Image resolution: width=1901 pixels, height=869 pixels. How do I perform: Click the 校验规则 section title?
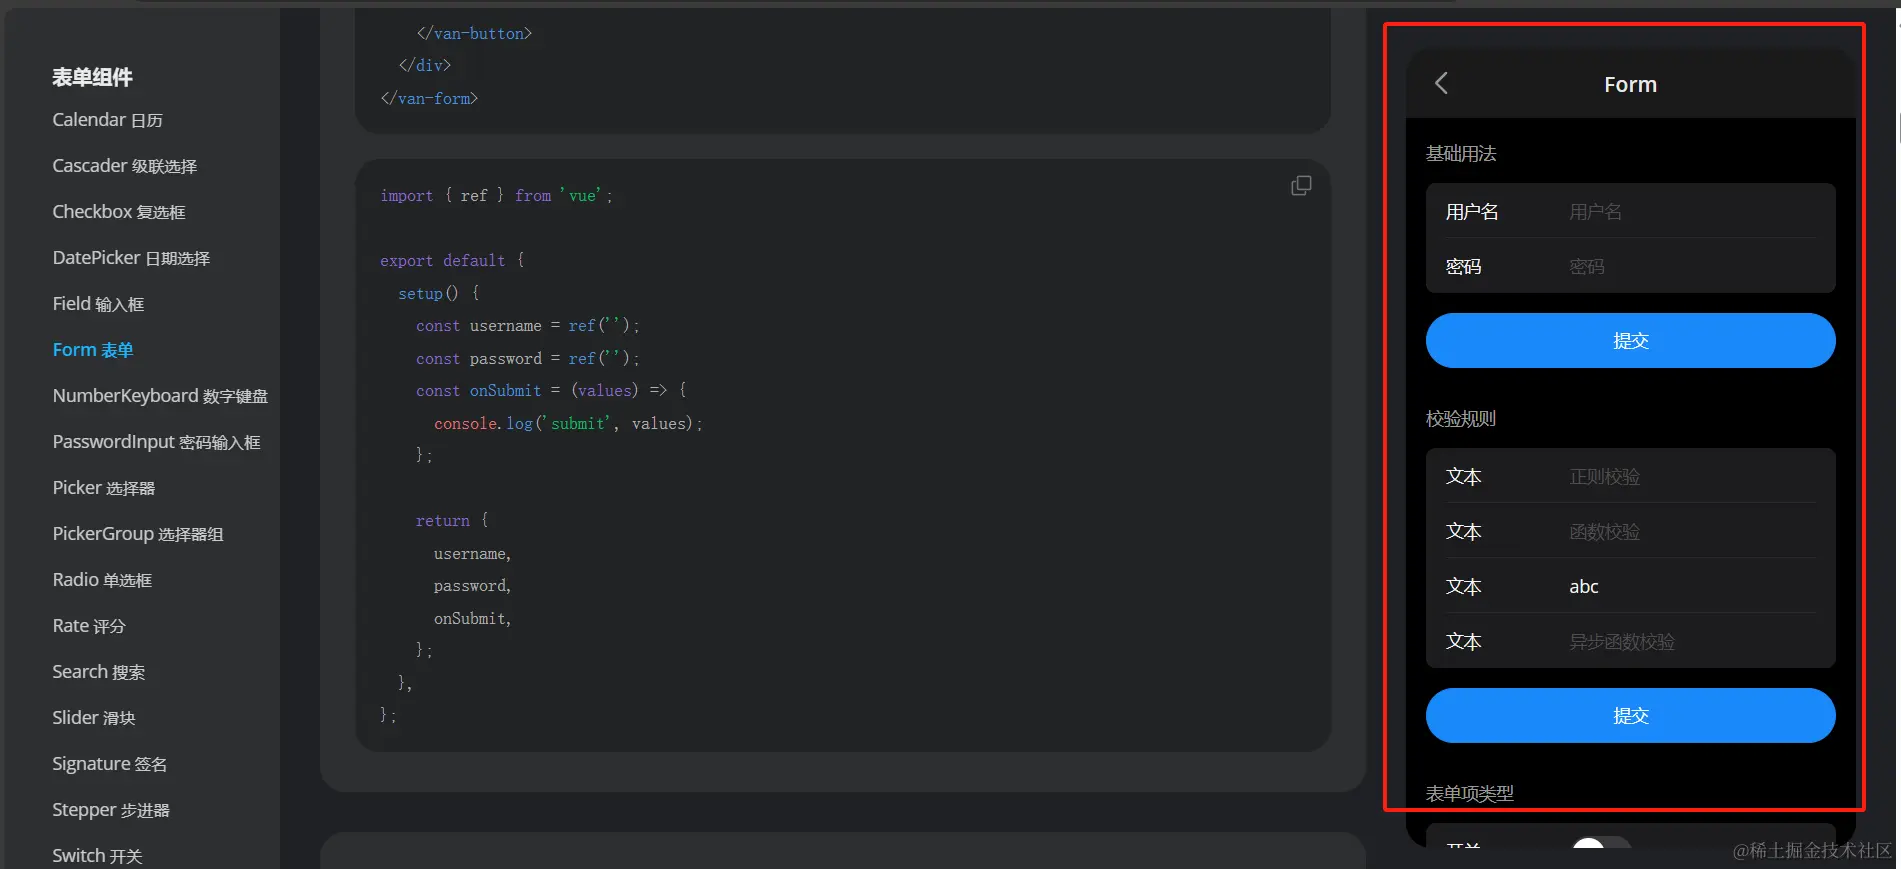[x=1461, y=419]
